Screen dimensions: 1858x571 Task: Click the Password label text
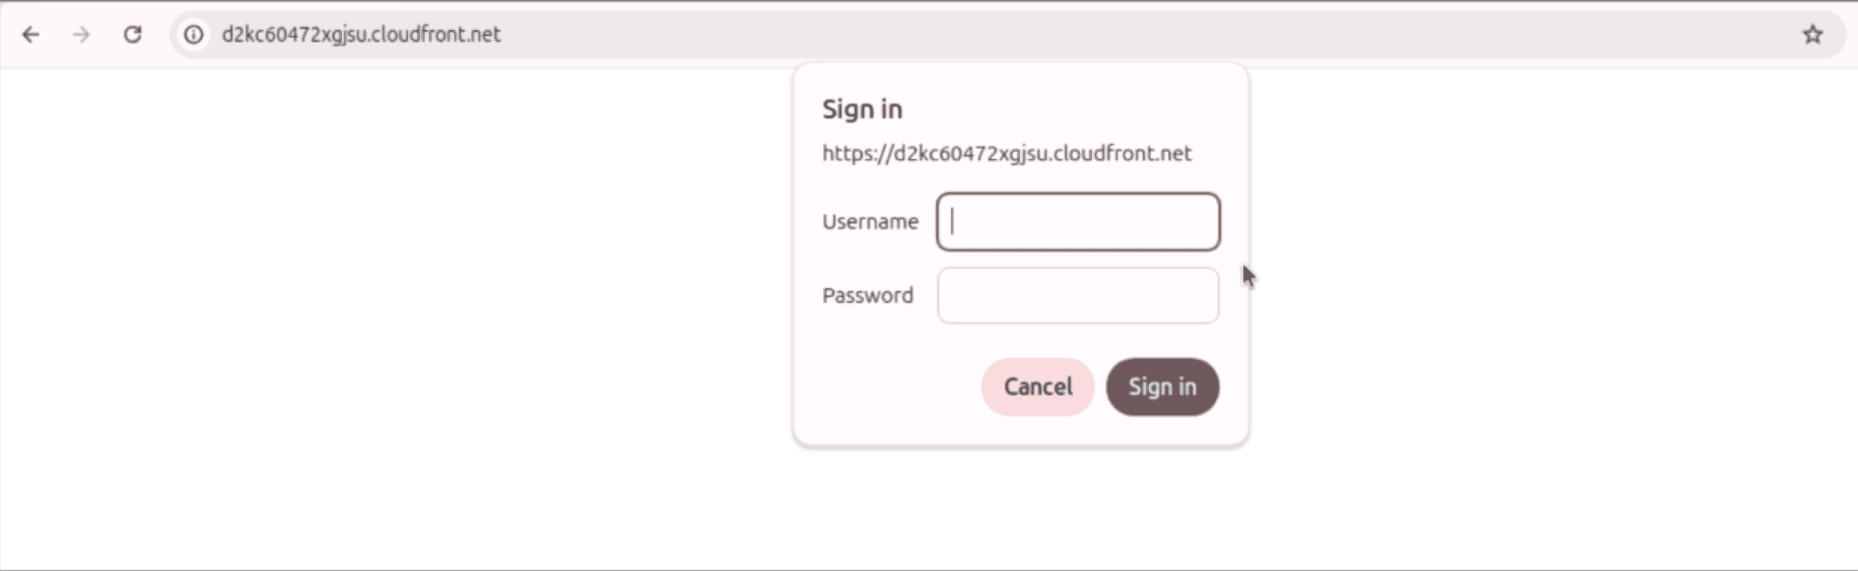click(x=867, y=296)
